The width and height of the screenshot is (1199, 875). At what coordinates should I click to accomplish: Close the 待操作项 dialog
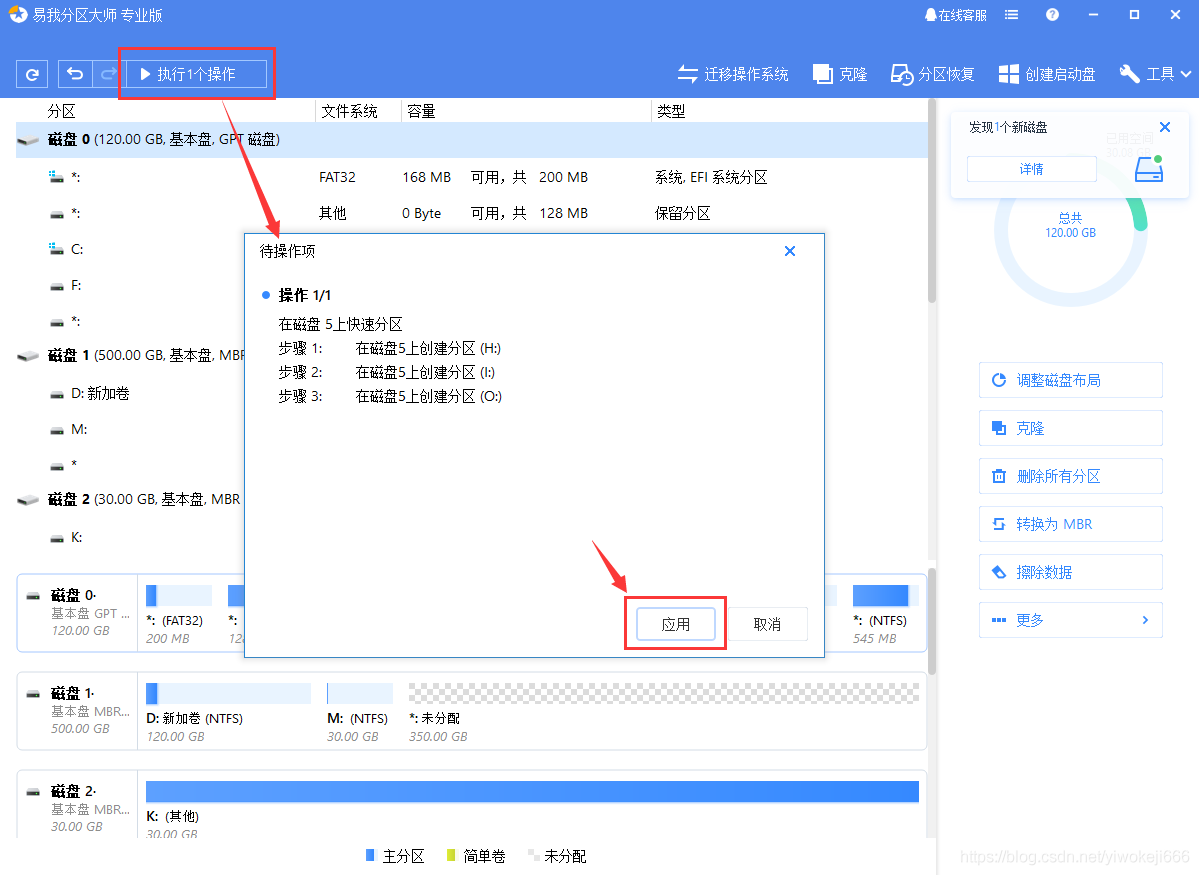[x=789, y=251]
